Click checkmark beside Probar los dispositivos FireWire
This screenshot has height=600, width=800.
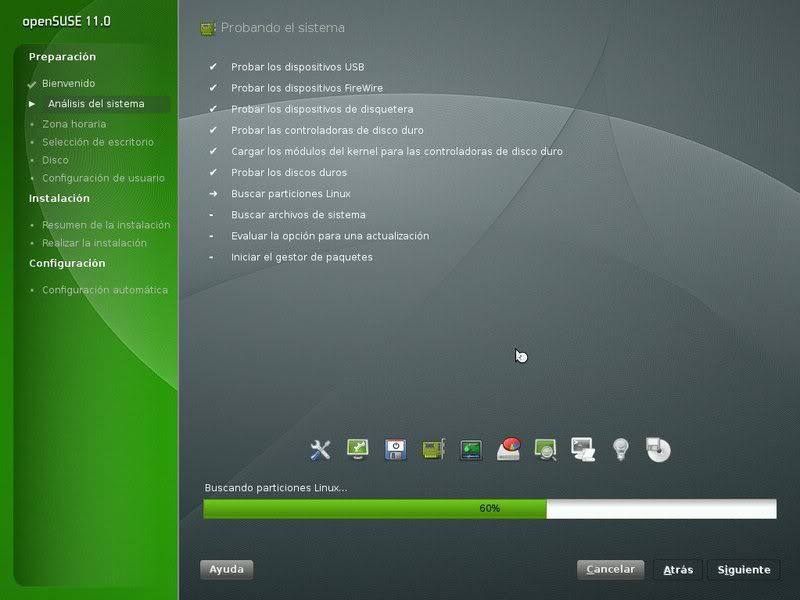[x=213, y=88]
